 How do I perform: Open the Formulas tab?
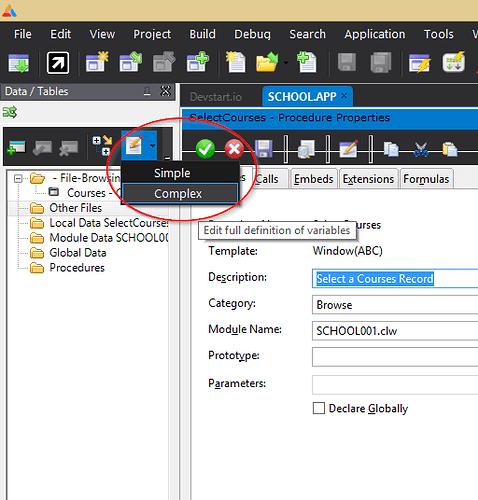click(x=426, y=179)
